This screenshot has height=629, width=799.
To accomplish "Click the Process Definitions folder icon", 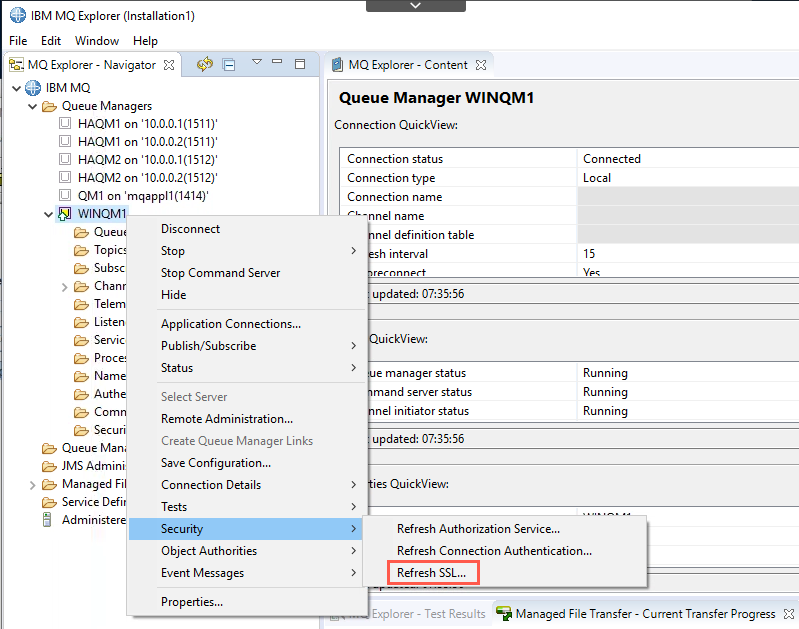I will click(x=82, y=358).
